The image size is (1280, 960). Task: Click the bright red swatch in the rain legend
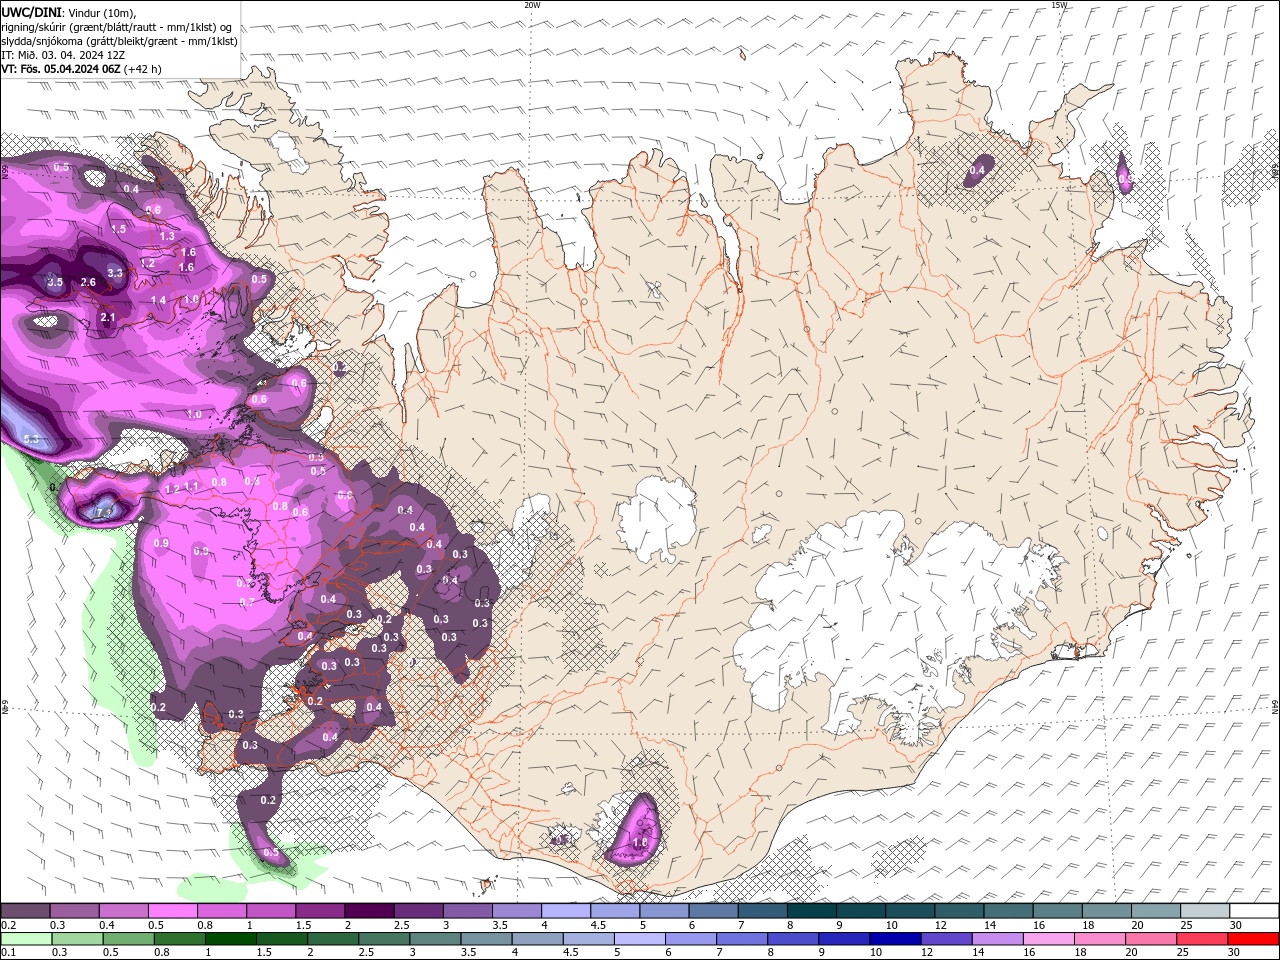pyautogui.click(x=1253, y=939)
